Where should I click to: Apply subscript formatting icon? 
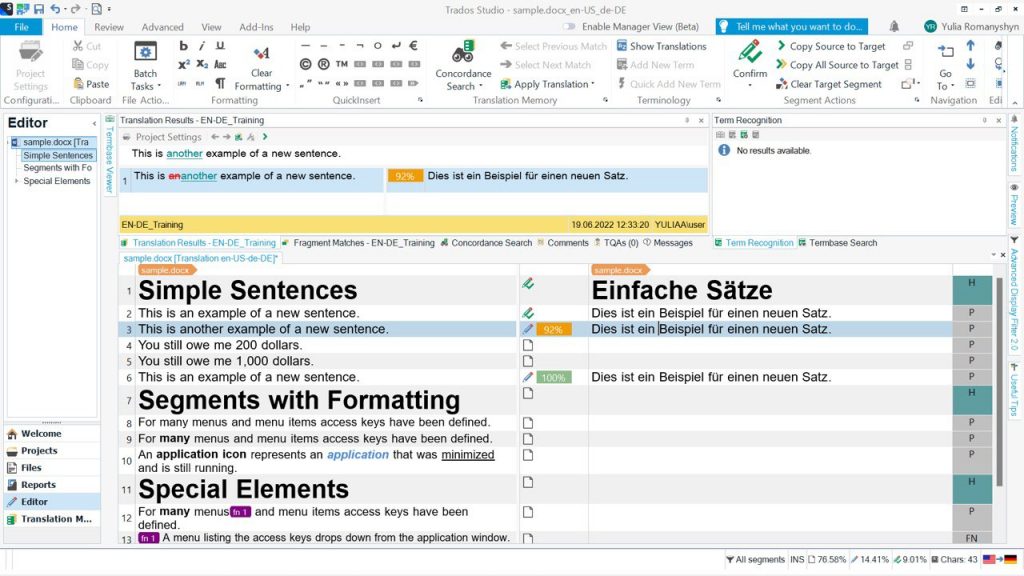[202, 64]
